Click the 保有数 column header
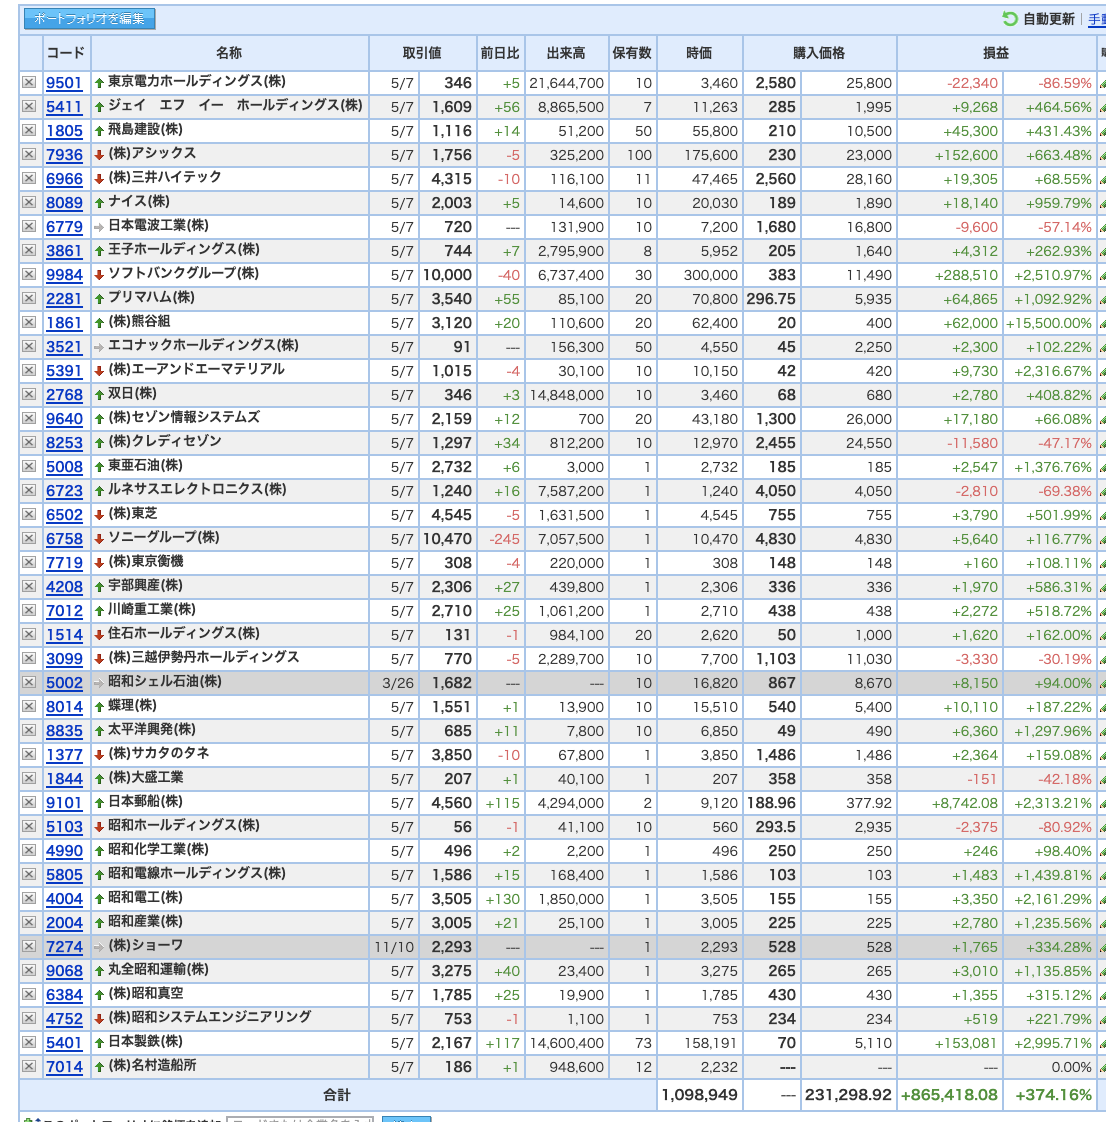 coord(632,53)
